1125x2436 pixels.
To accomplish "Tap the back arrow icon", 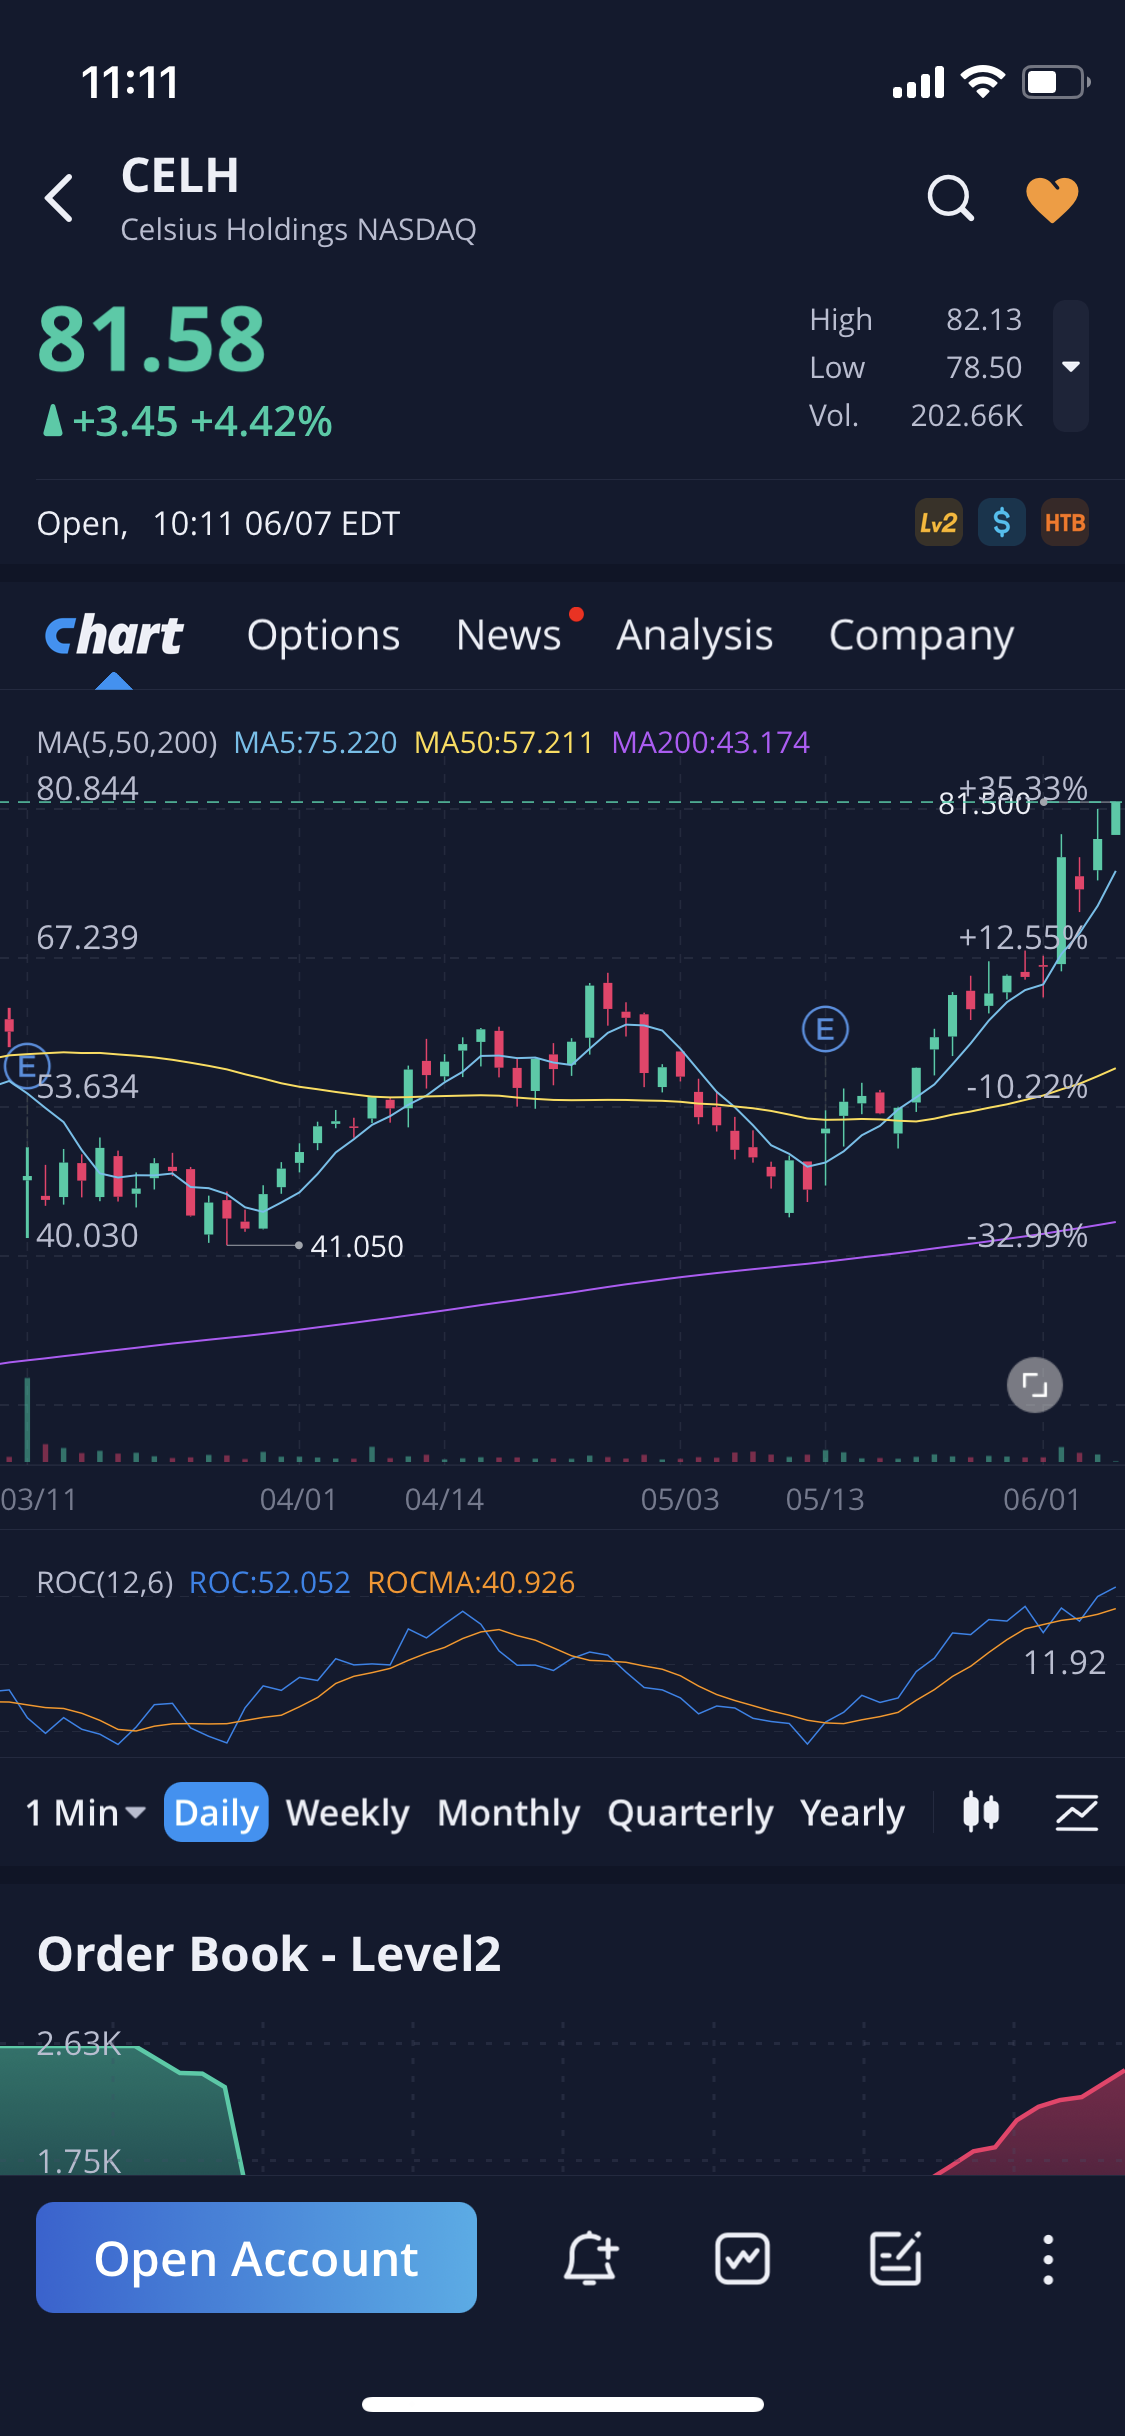I will tap(60, 198).
